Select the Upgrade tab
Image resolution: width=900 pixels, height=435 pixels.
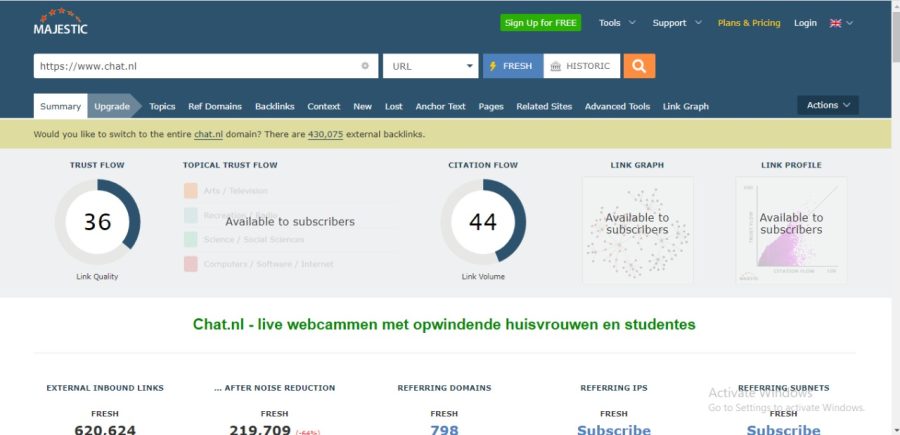112,106
